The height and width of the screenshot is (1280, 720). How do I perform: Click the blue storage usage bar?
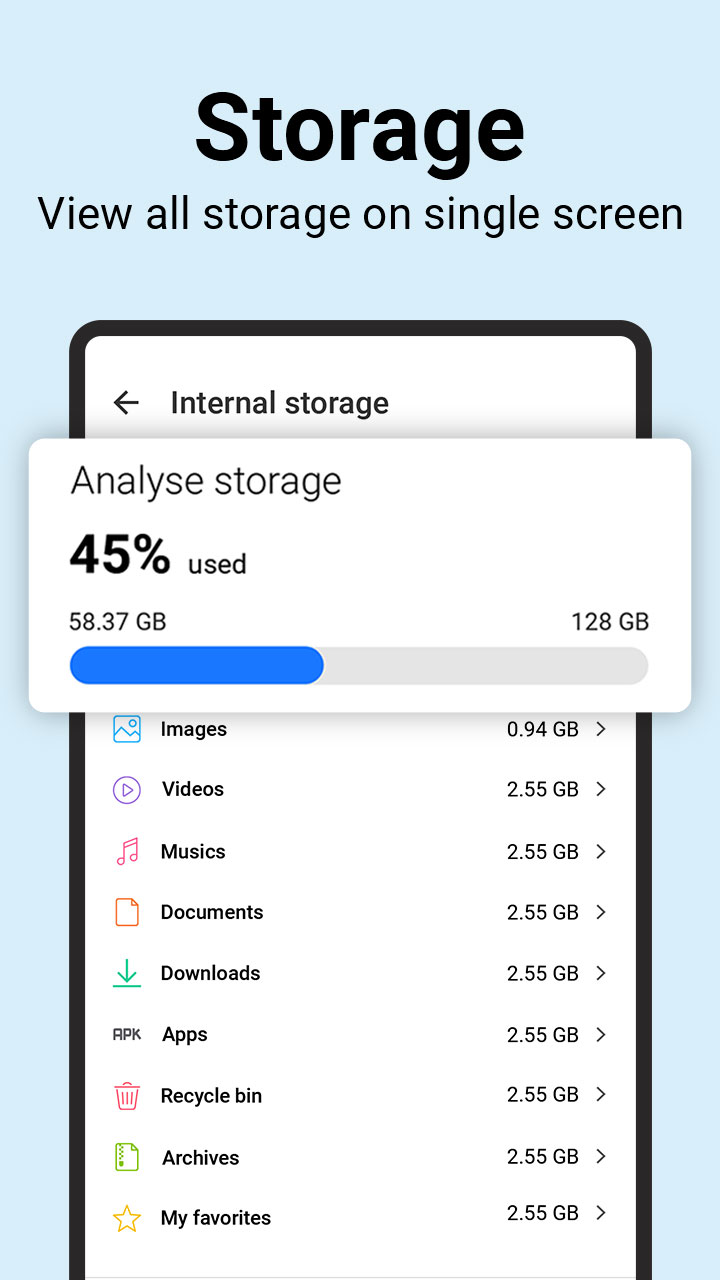click(x=197, y=665)
